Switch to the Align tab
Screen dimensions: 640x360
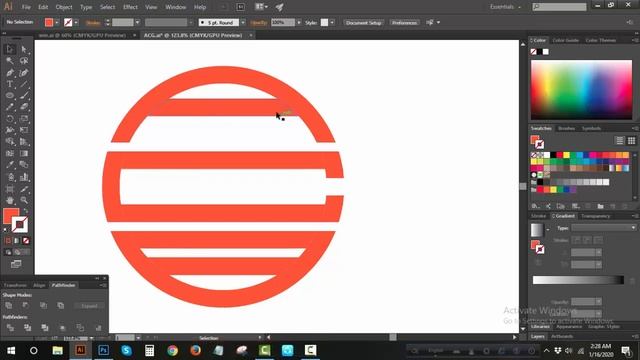click(x=39, y=285)
